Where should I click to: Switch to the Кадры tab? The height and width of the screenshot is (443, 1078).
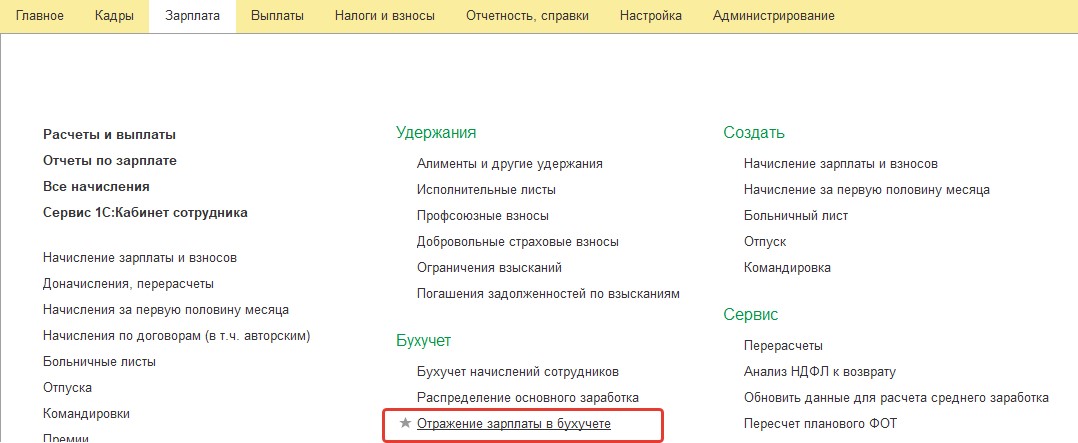point(114,16)
